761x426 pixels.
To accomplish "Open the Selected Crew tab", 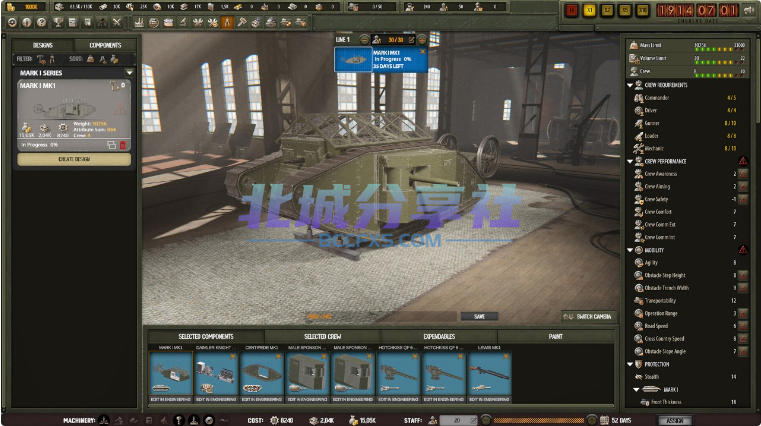I will 322,336.
